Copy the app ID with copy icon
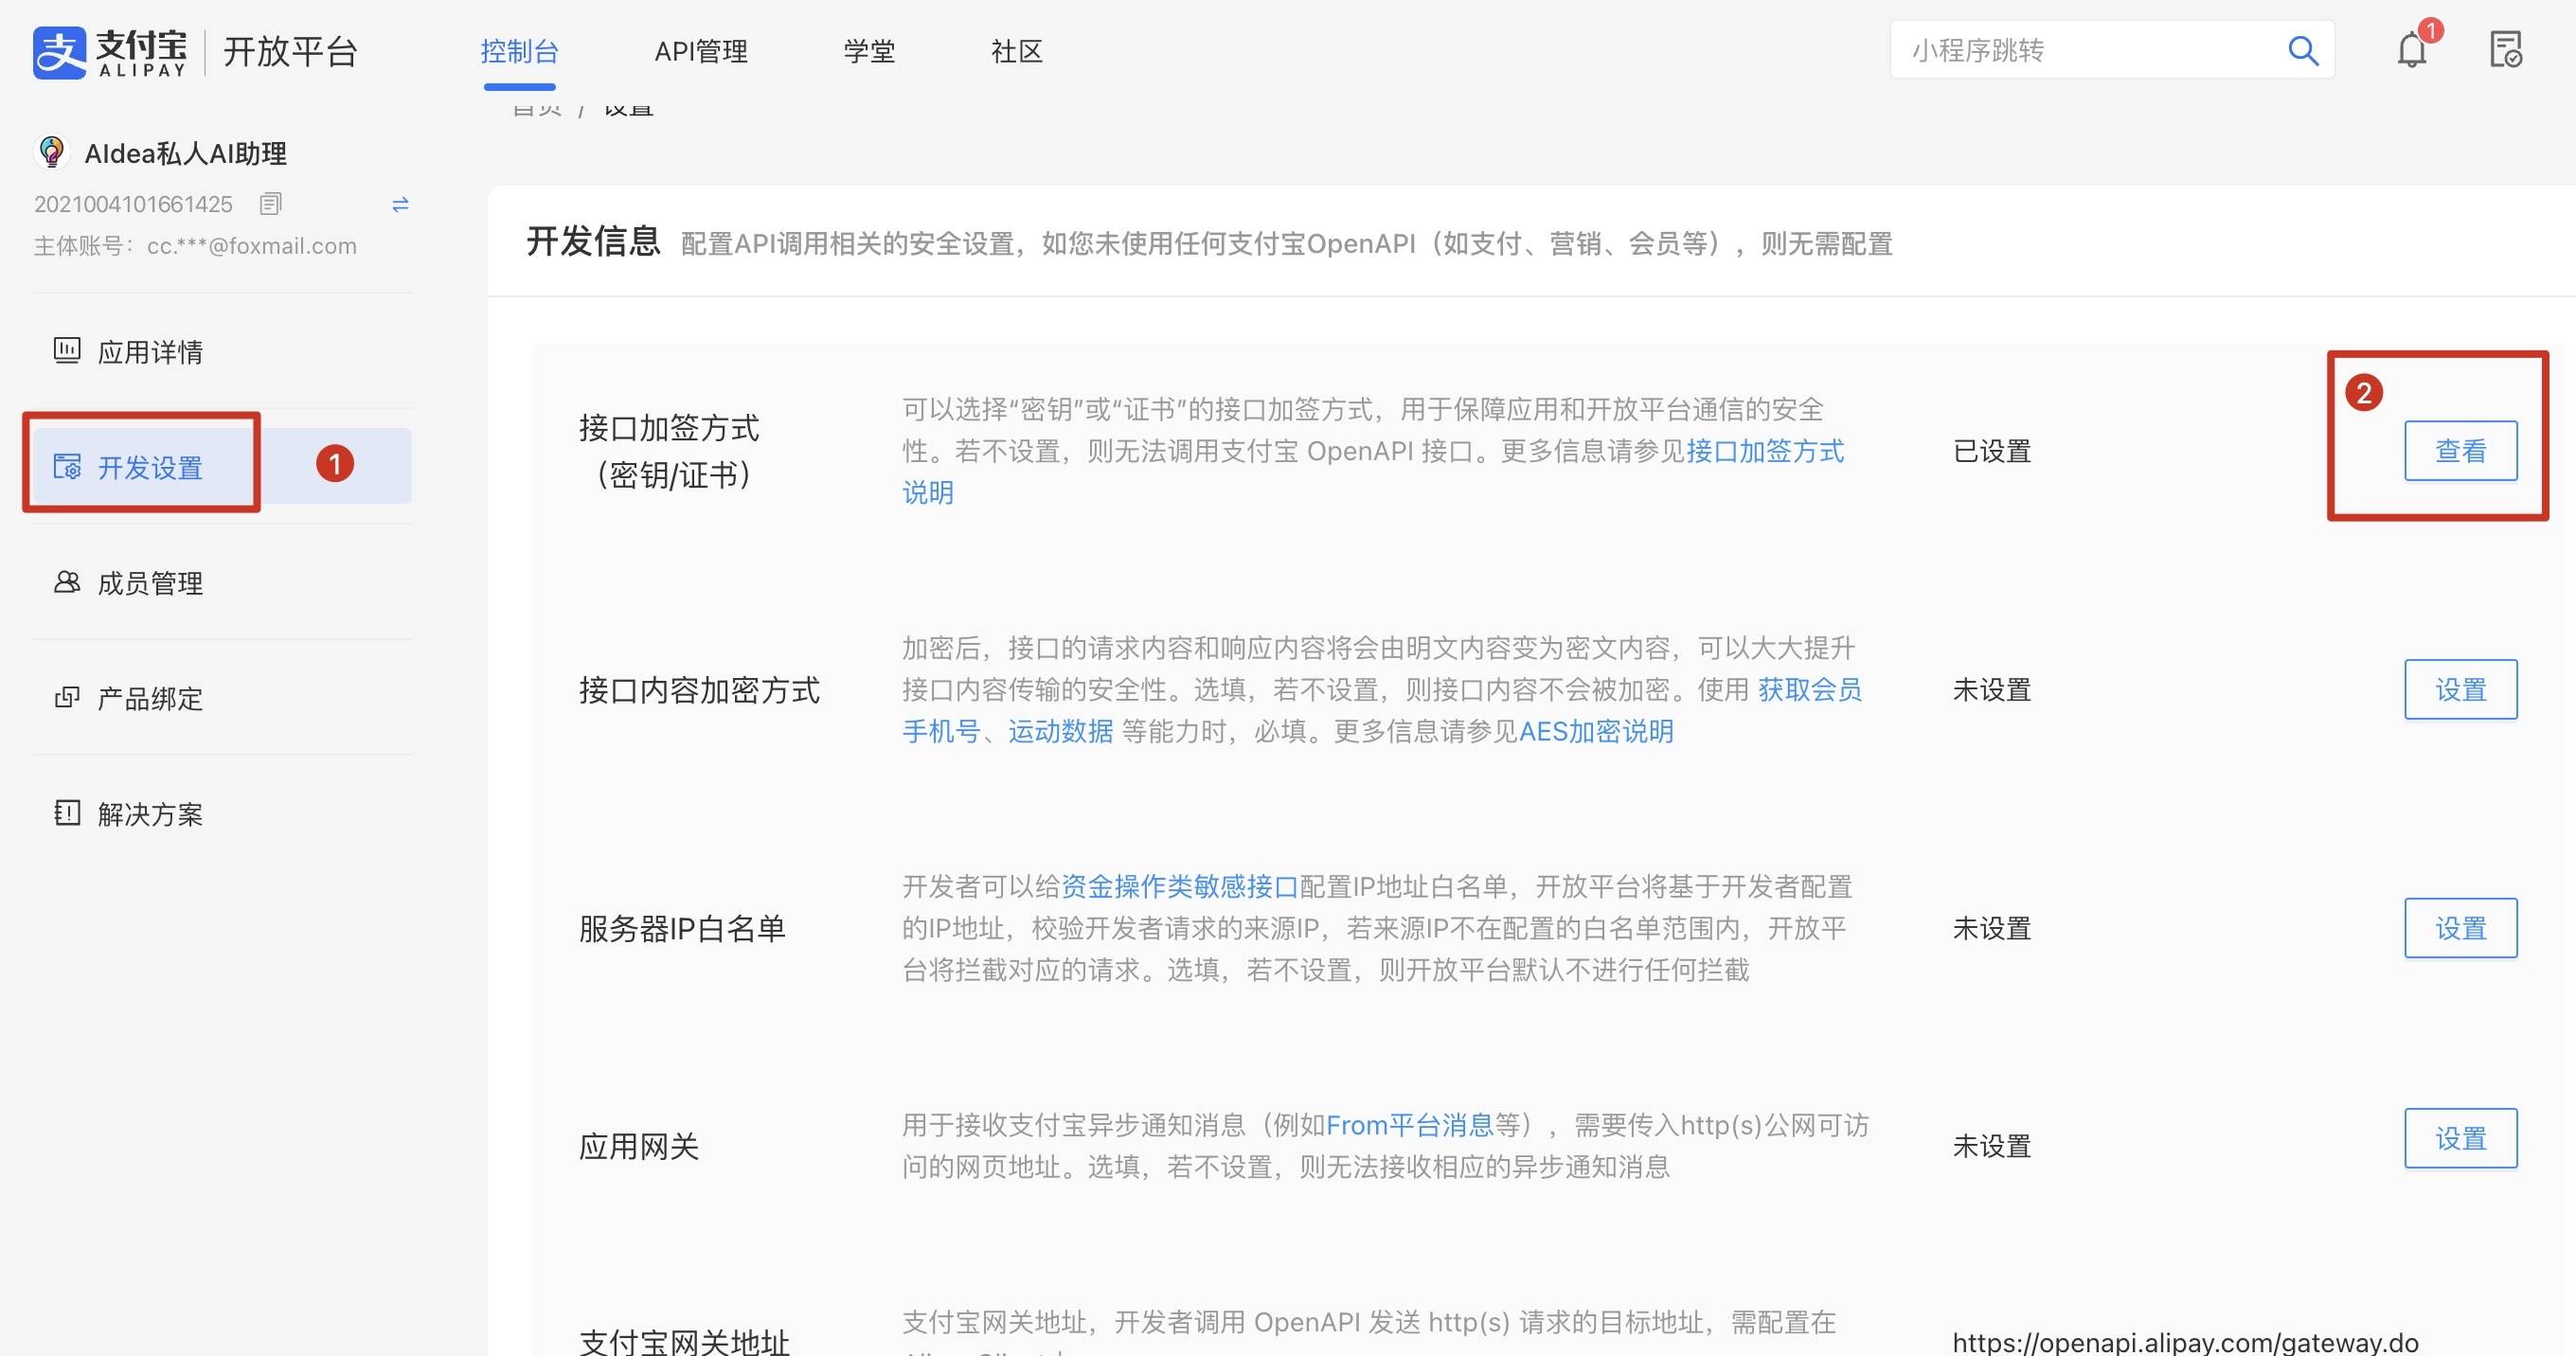 [270, 204]
